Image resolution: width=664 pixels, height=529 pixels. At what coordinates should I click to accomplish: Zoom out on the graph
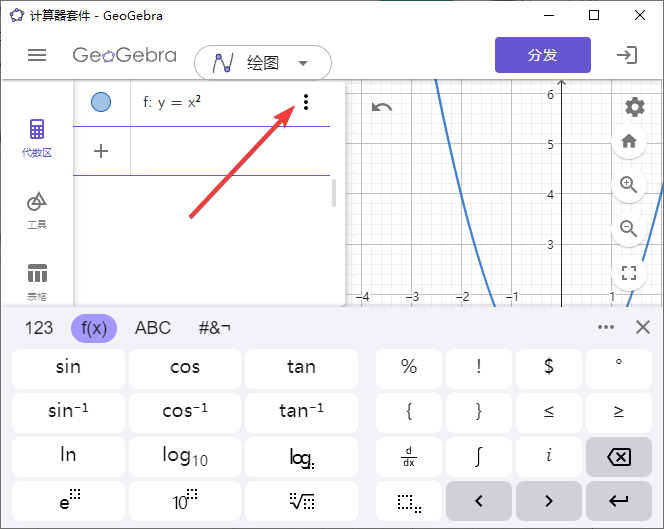click(629, 229)
